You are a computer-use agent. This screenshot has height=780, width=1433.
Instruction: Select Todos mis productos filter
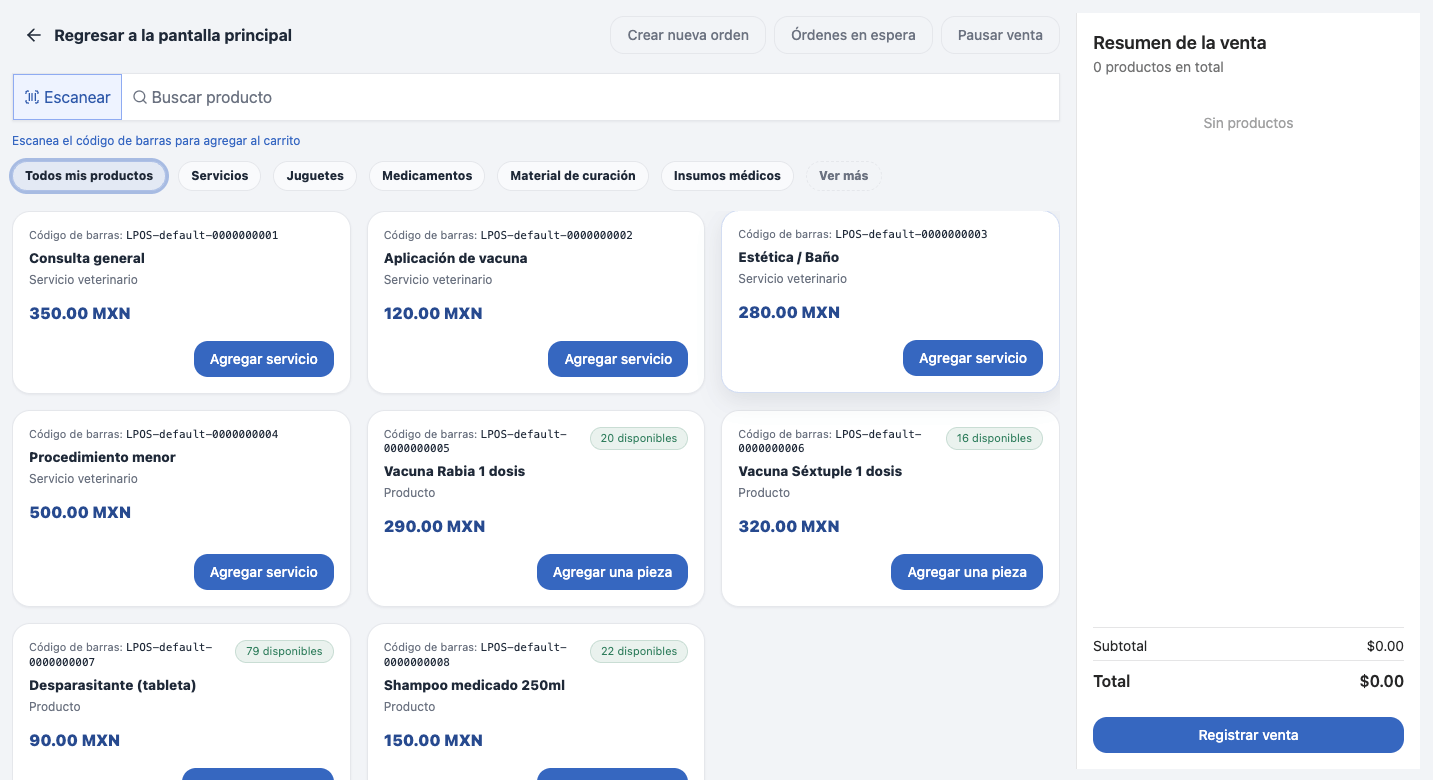[x=89, y=176]
